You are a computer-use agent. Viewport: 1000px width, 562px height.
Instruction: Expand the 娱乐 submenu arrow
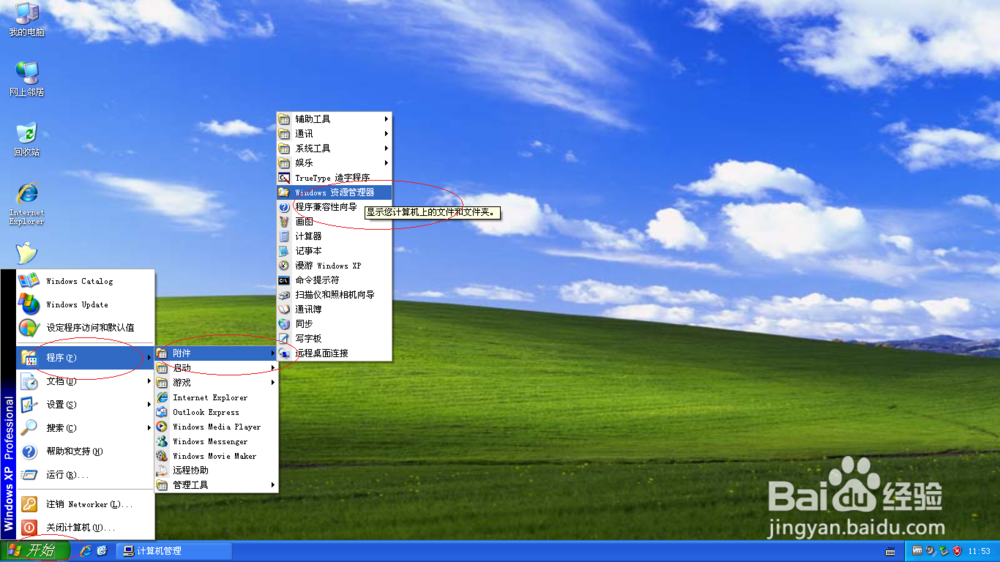[x=386, y=163]
